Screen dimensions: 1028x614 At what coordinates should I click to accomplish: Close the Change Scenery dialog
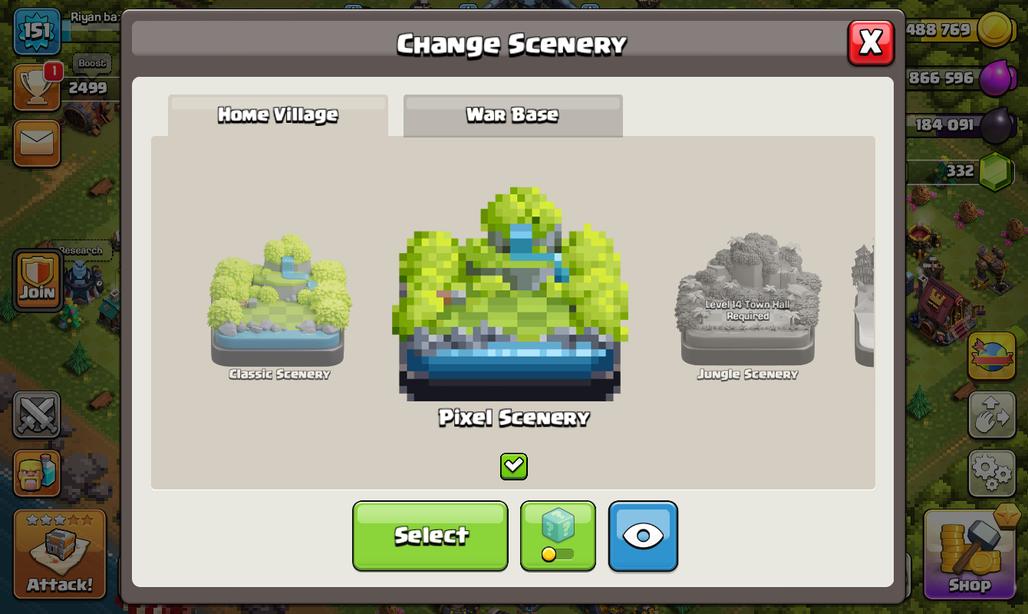(871, 43)
